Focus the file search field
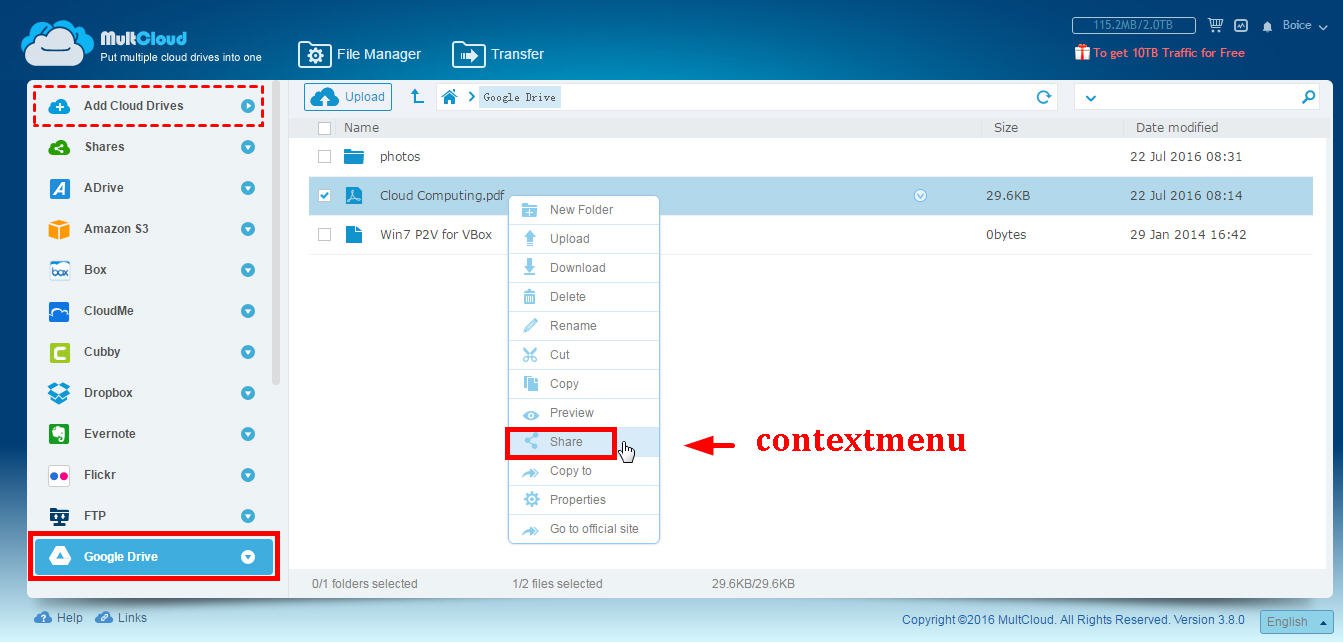This screenshot has width=1343, height=643. pyautogui.click(x=1198, y=97)
